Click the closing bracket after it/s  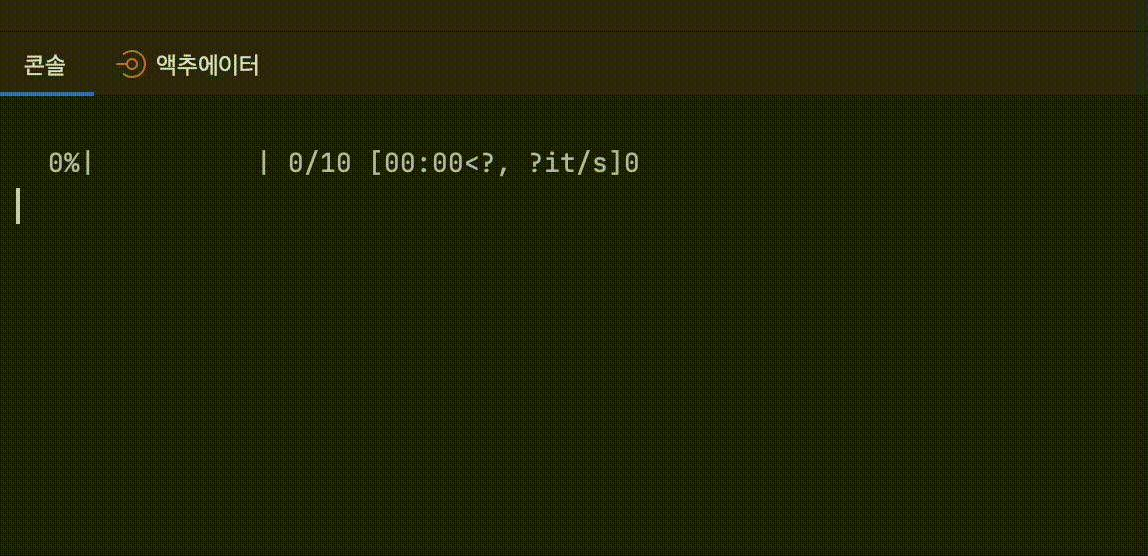pos(615,163)
